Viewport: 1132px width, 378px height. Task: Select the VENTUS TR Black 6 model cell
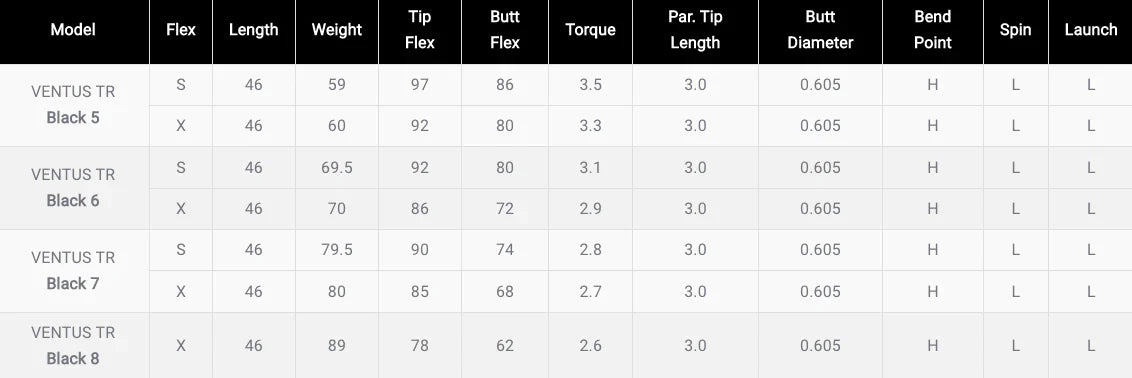tap(73, 188)
